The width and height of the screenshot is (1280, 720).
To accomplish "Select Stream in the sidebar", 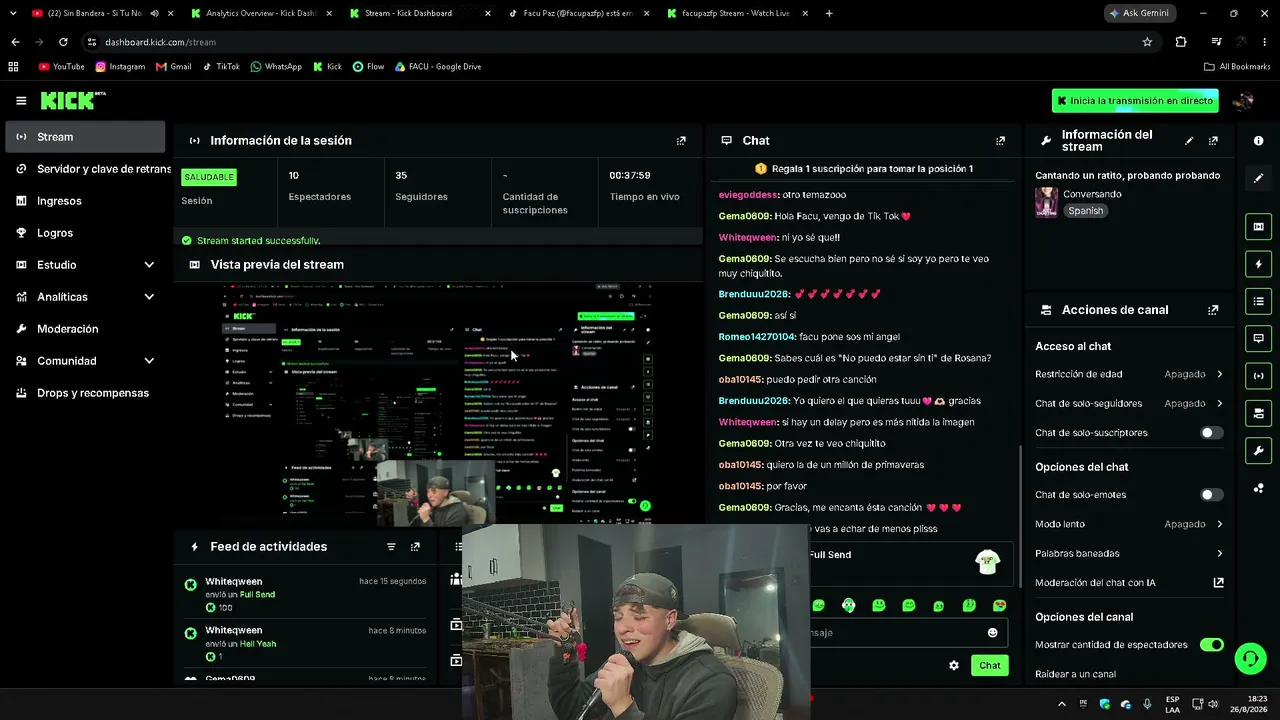I will click(86, 137).
